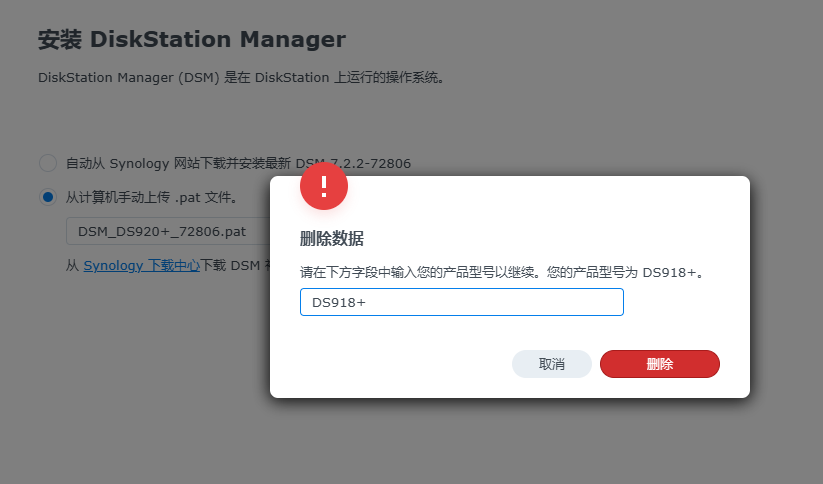823x484 pixels.
Task: Select the manual .pat upload radio option
Action: click(48, 197)
